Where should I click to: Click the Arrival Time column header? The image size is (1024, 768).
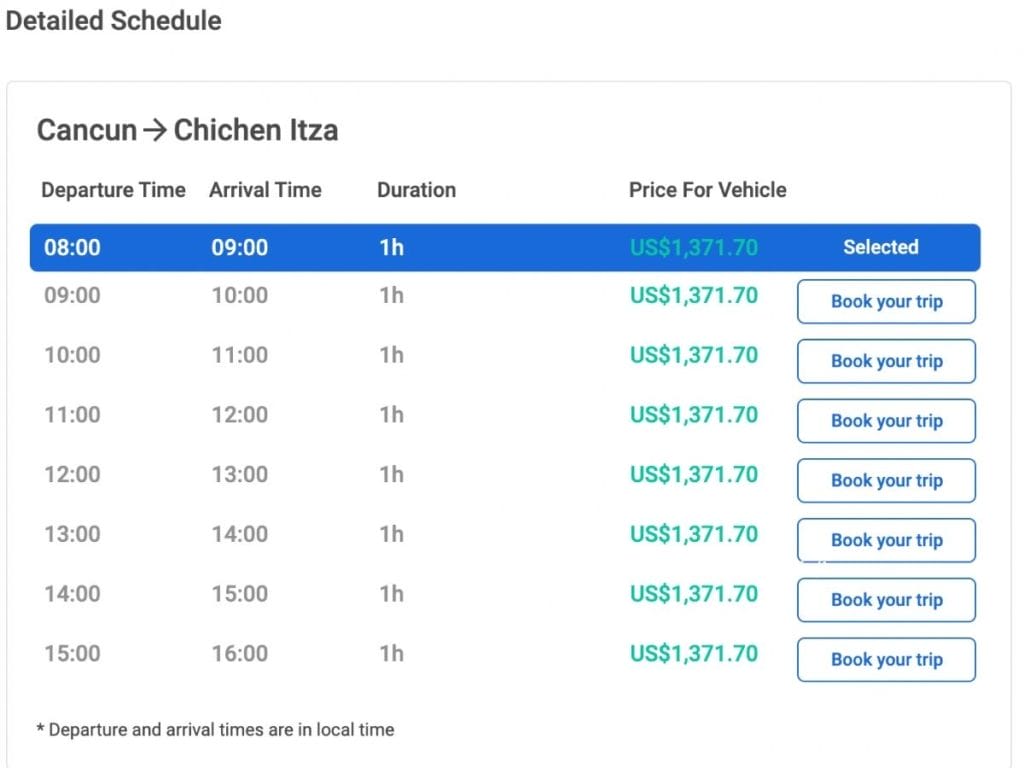[x=265, y=190]
